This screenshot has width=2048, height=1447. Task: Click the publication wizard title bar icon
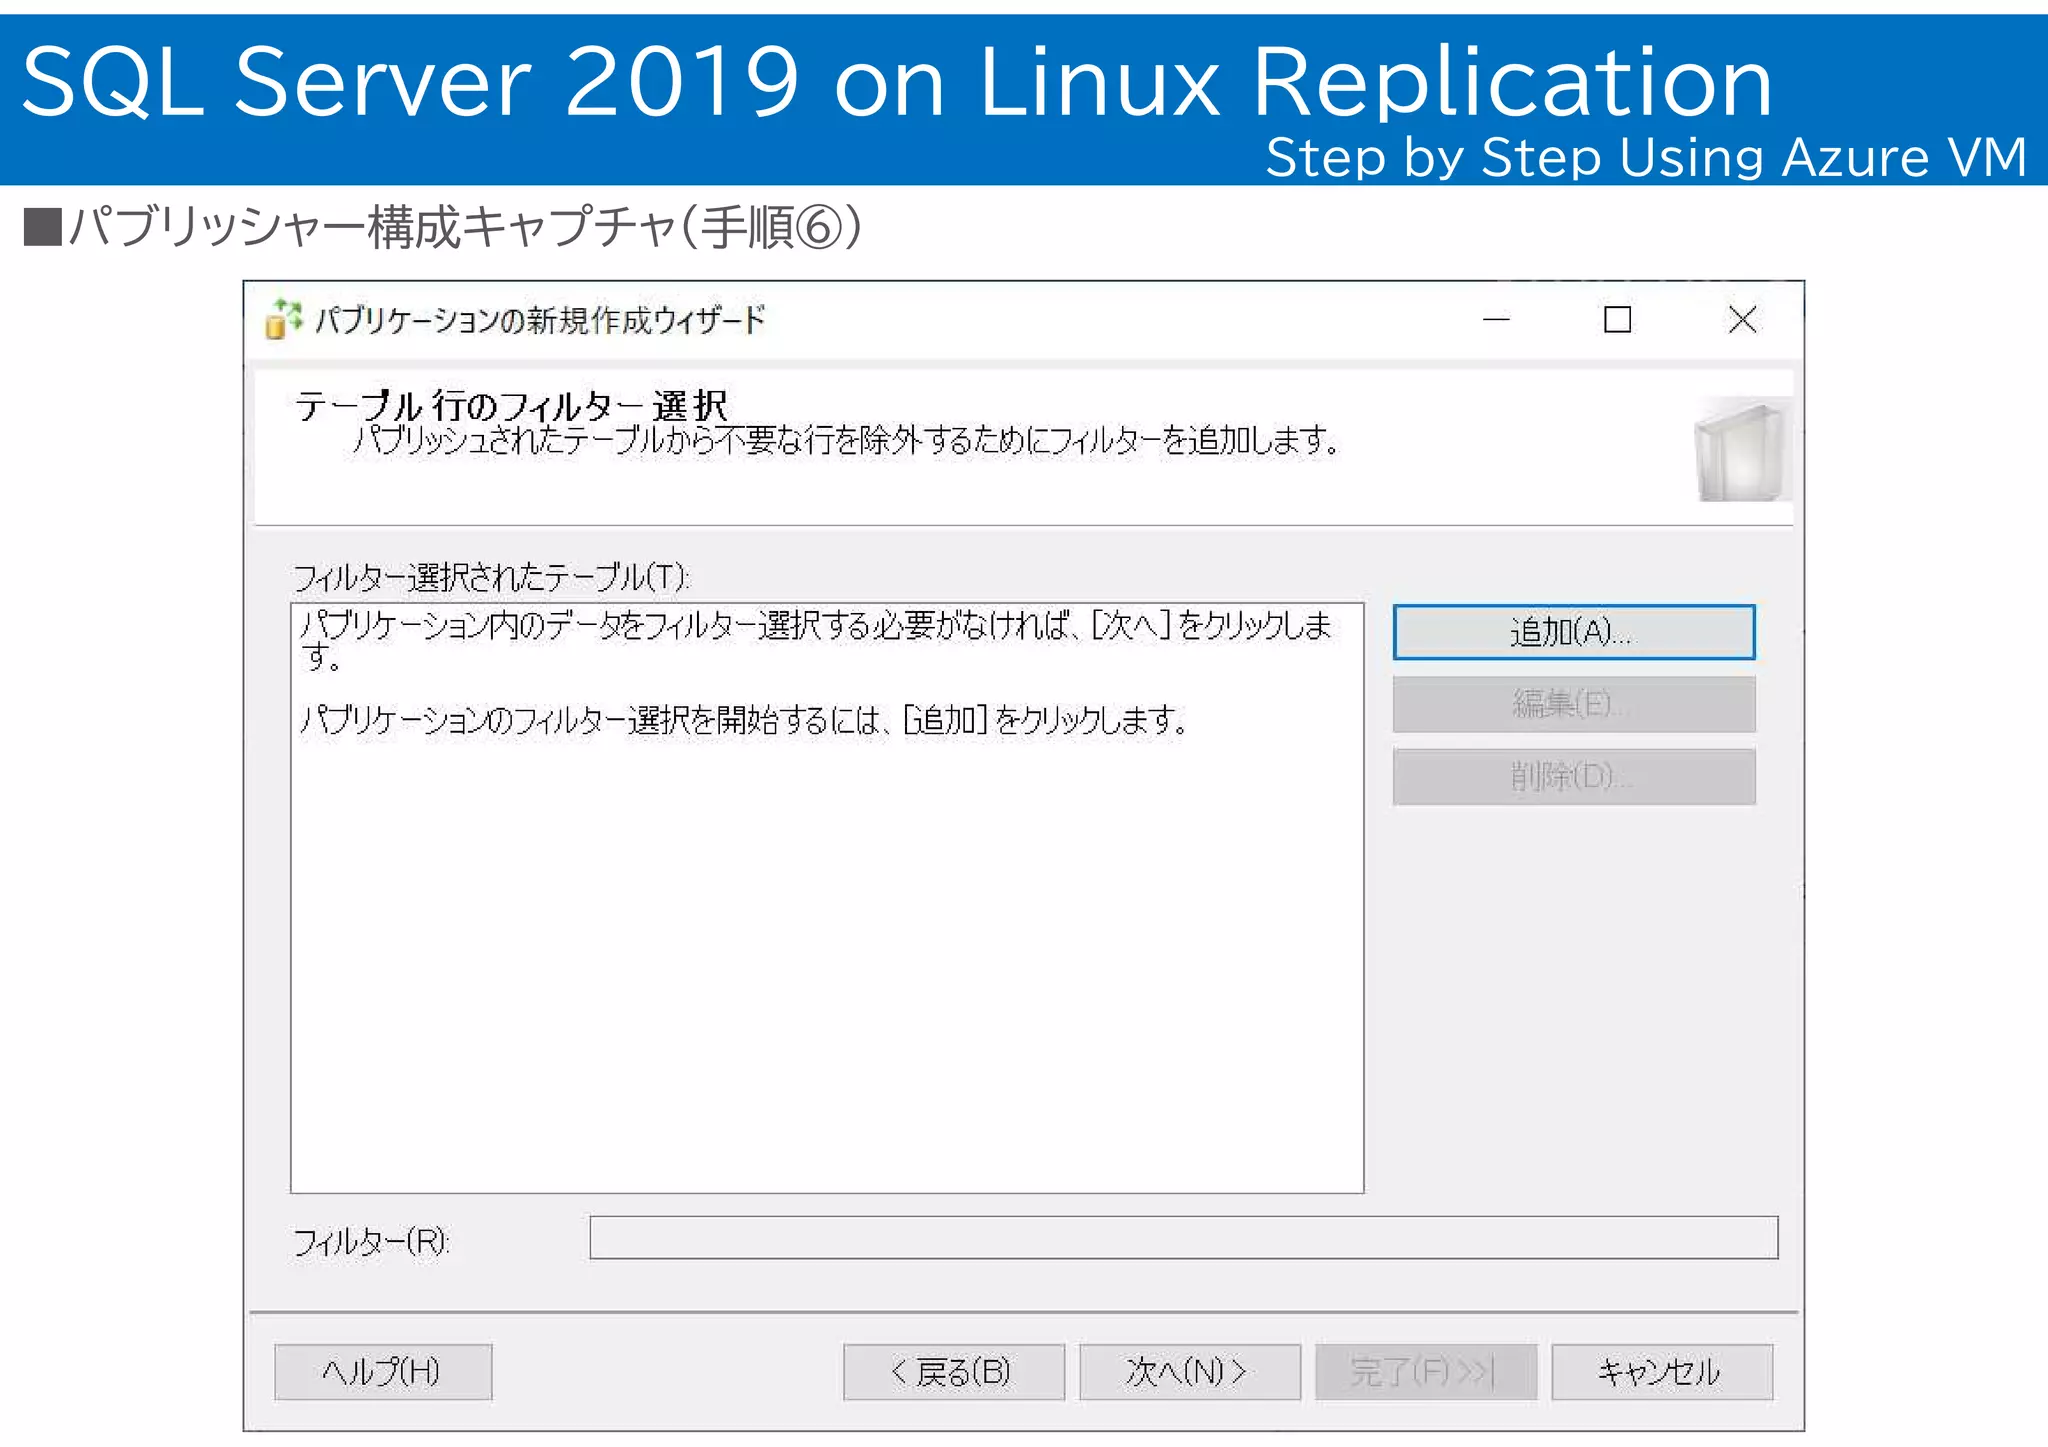[283, 320]
